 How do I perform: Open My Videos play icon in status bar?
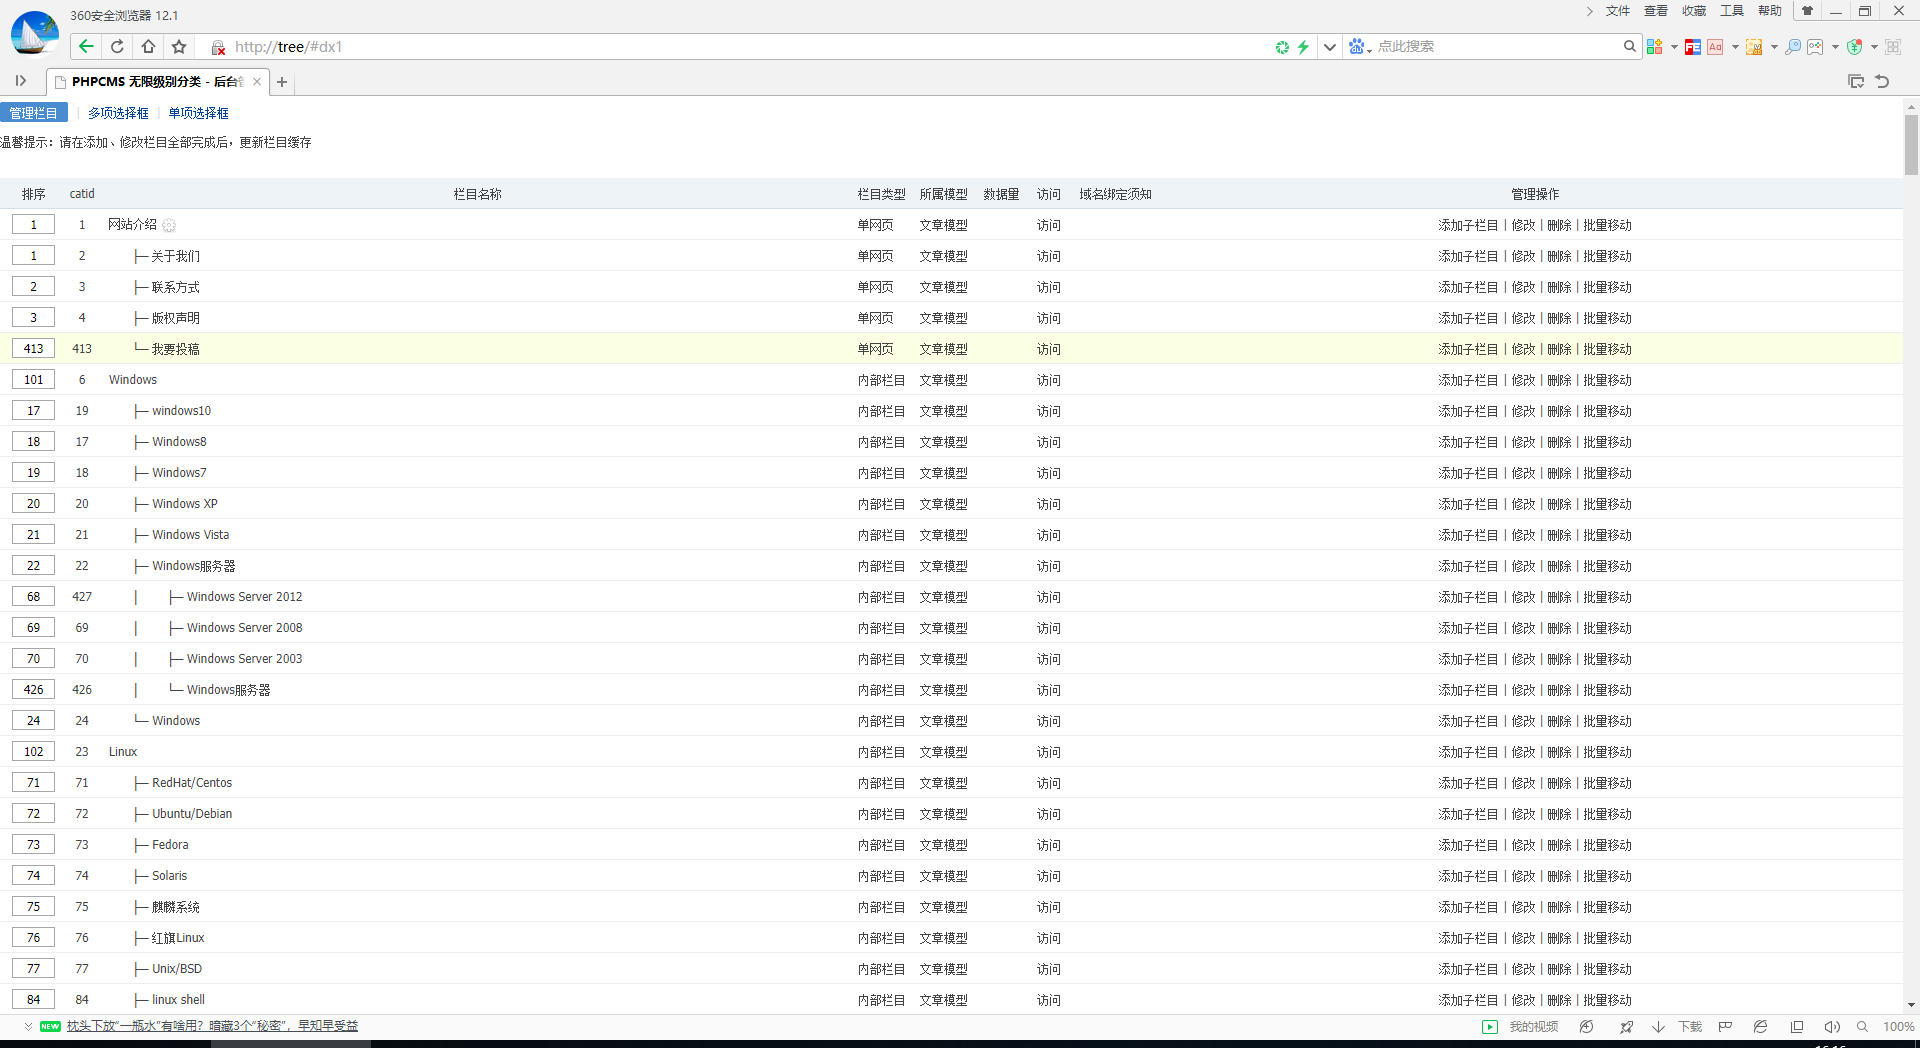[1490, 1027]
